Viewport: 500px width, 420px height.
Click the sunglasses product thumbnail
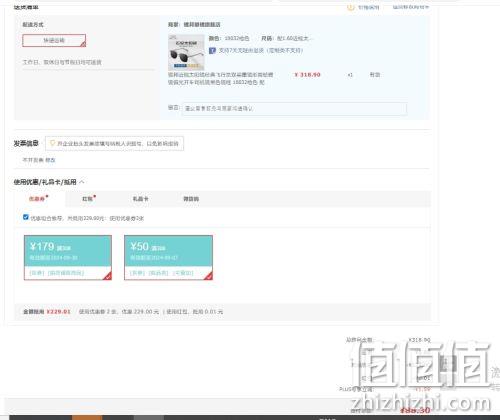click(186, 52)
